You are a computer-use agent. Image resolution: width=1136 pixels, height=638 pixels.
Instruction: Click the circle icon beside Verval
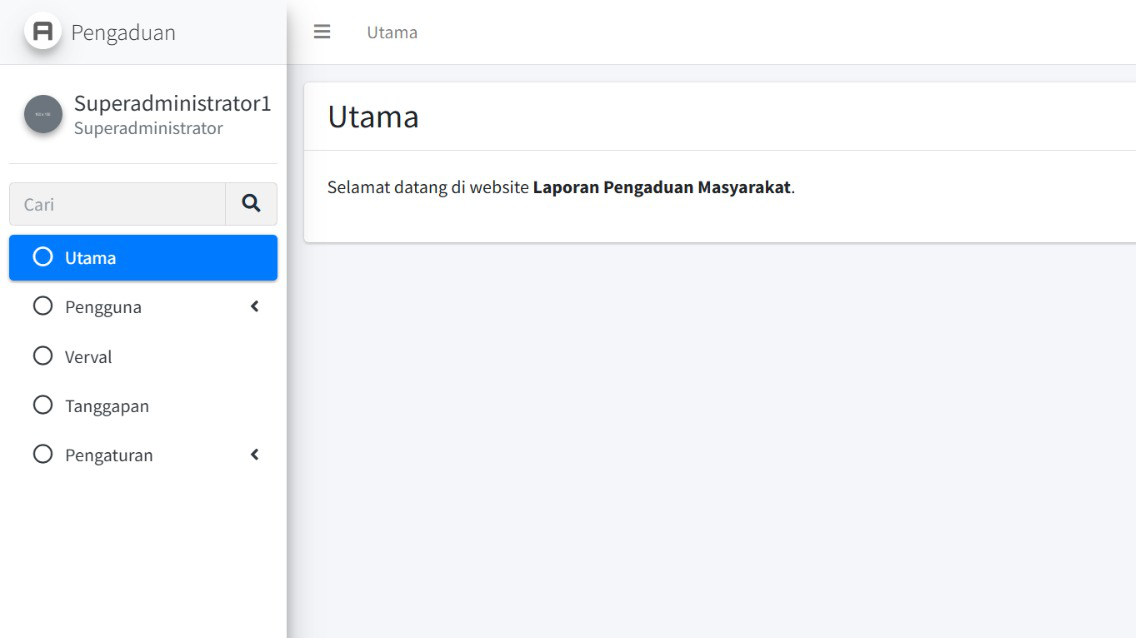point(43,356)
